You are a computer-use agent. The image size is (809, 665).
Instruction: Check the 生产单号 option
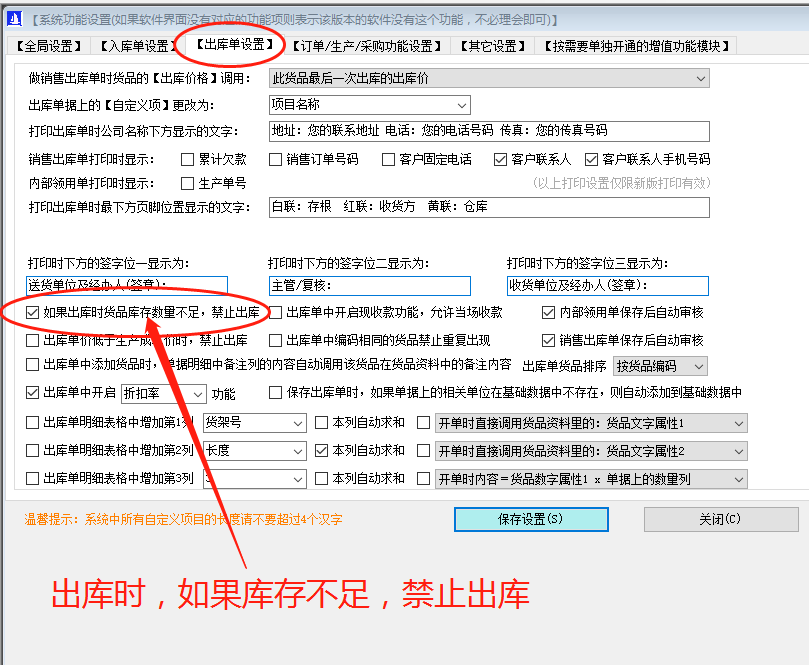pos(186,182)
